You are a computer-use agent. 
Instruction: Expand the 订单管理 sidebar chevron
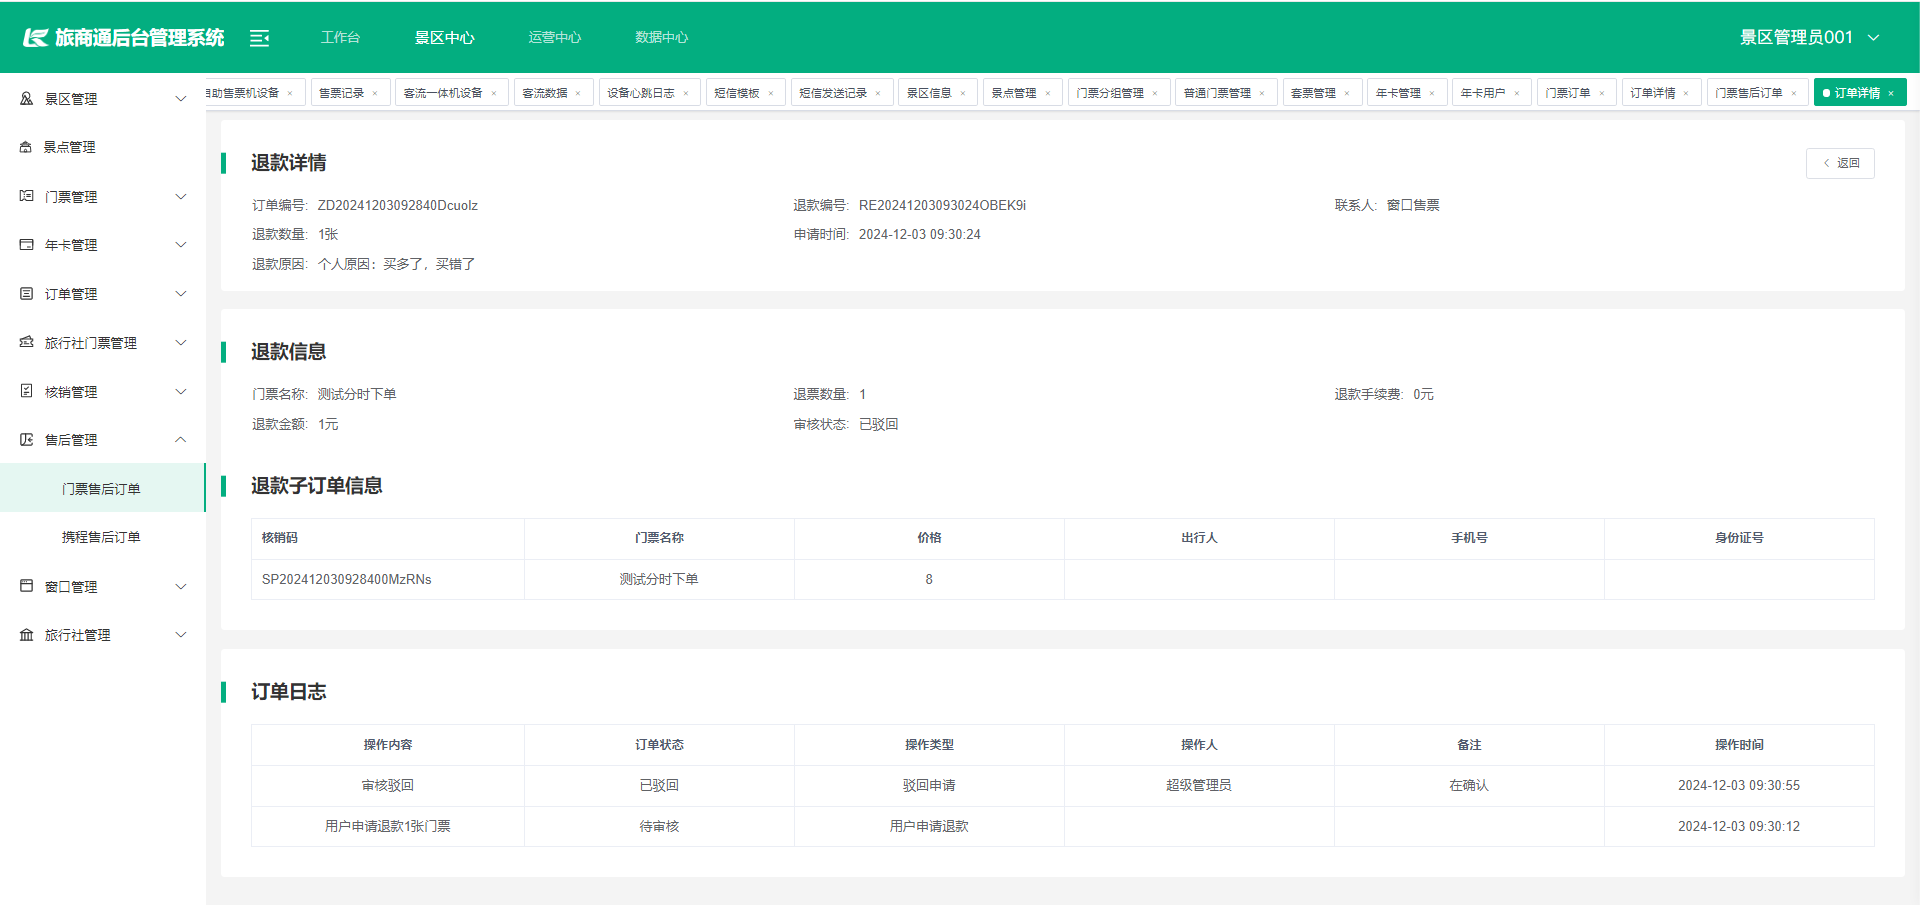(181, 294)
